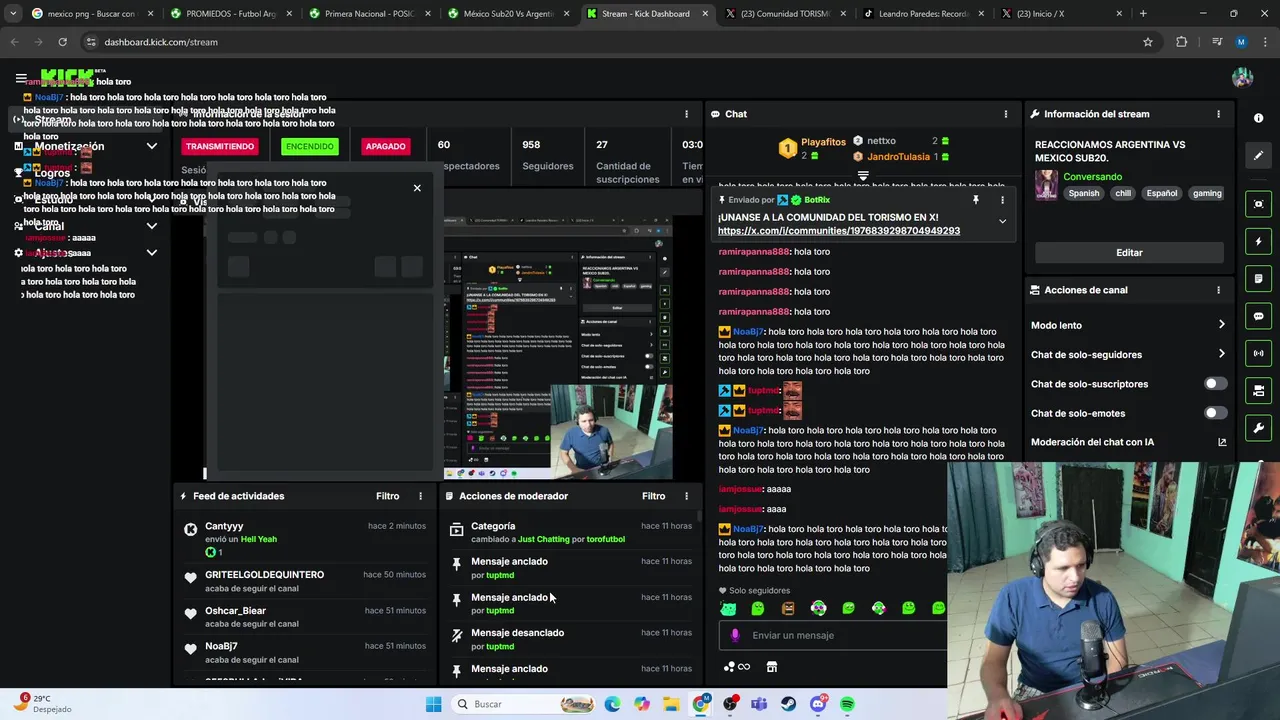
Task: Click the pencil edit icon in right toolbar
Action: click(1258, 155)
